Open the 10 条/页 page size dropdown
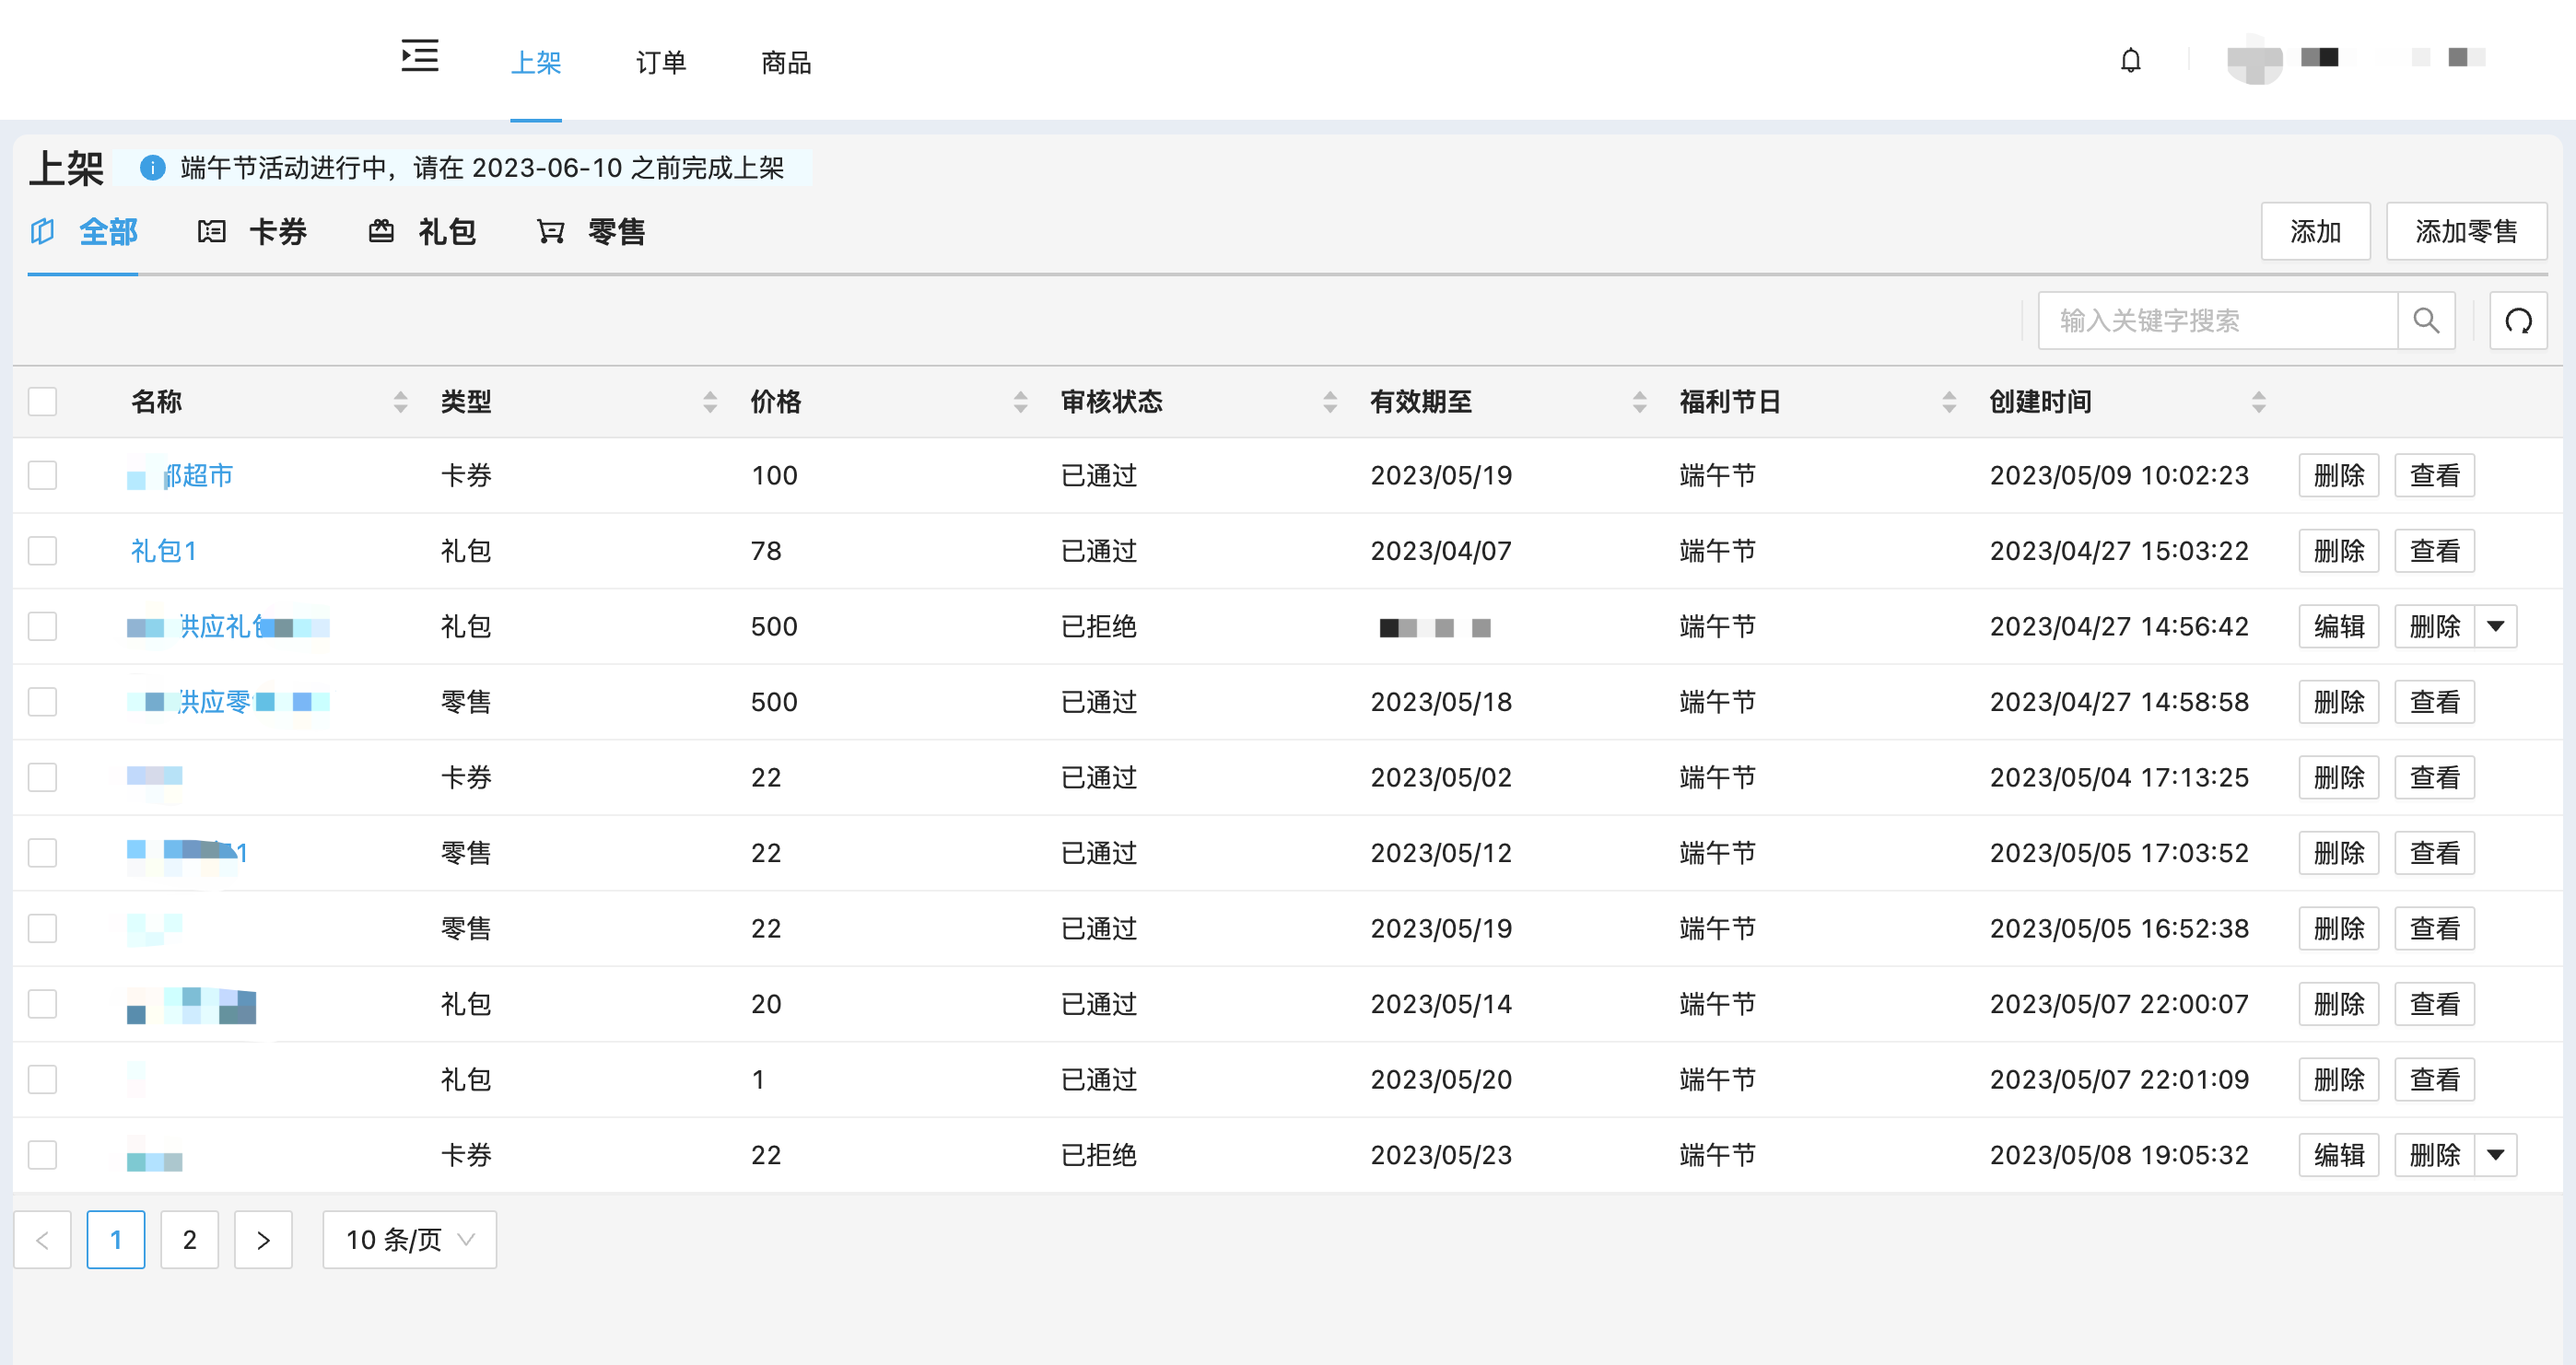Image resolution: width=2576 pixels, height=1365 pixels. (409, 1240)
